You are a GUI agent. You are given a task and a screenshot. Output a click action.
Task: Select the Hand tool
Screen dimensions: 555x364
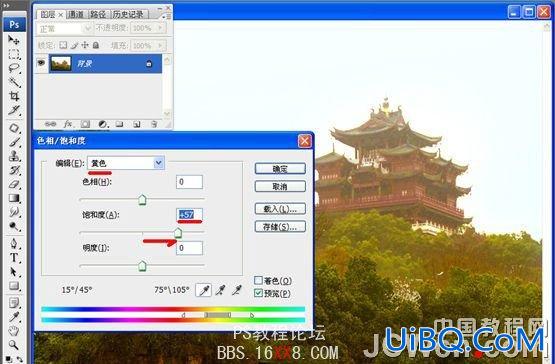(x=14, y=331)
